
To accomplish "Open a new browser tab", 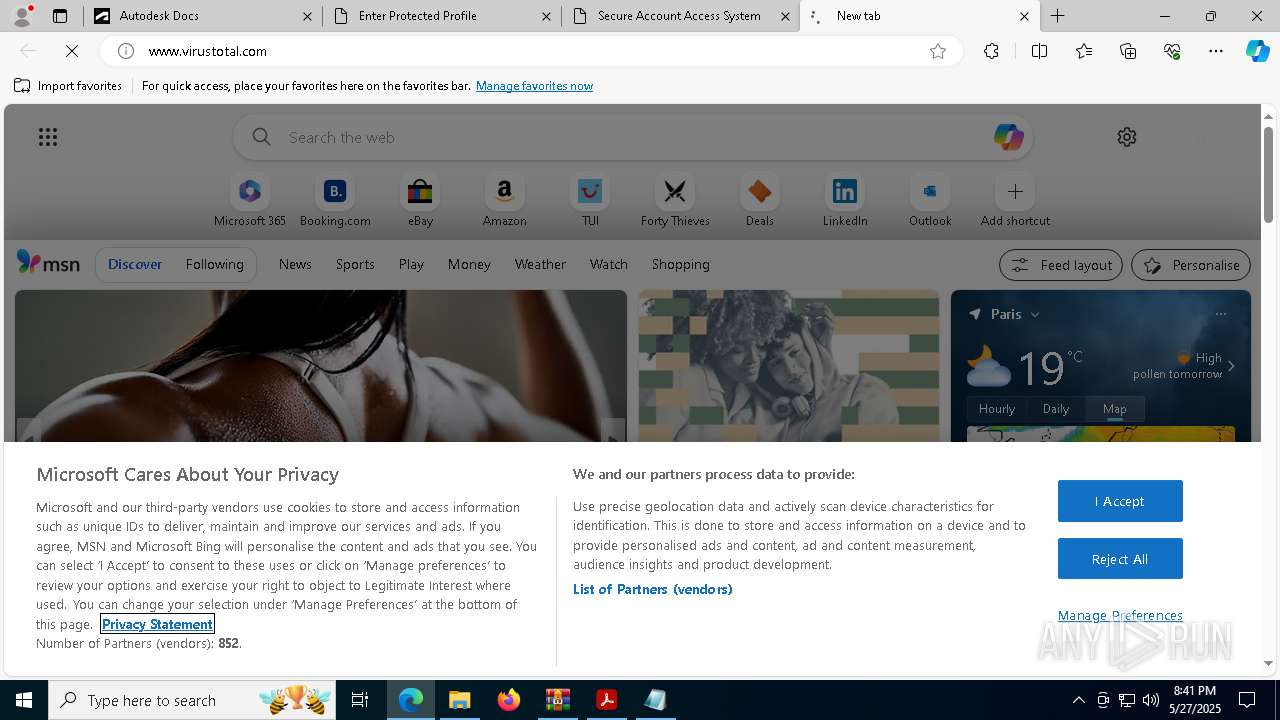I will (1057, 16).
